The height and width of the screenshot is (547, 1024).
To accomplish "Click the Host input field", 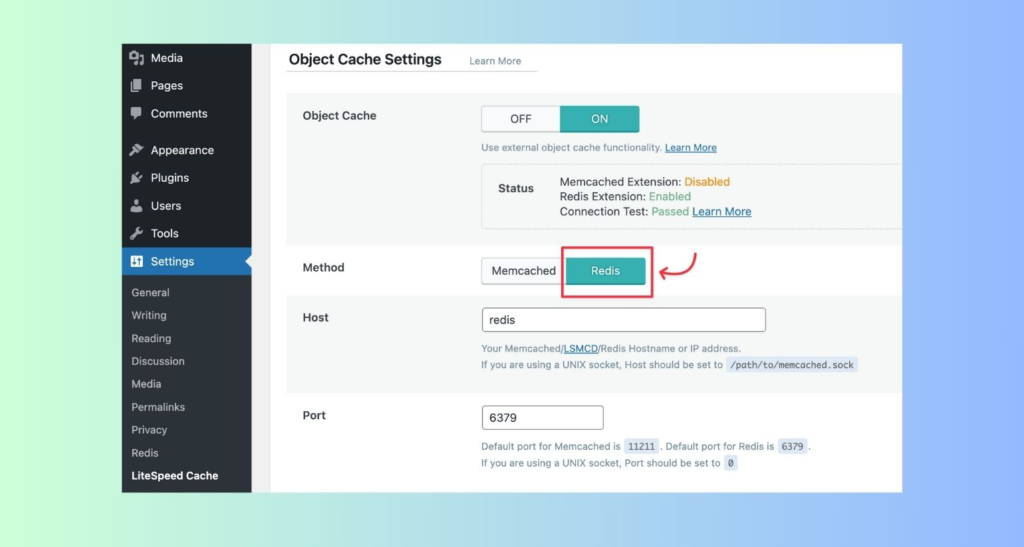I will [x=624, y=320].
